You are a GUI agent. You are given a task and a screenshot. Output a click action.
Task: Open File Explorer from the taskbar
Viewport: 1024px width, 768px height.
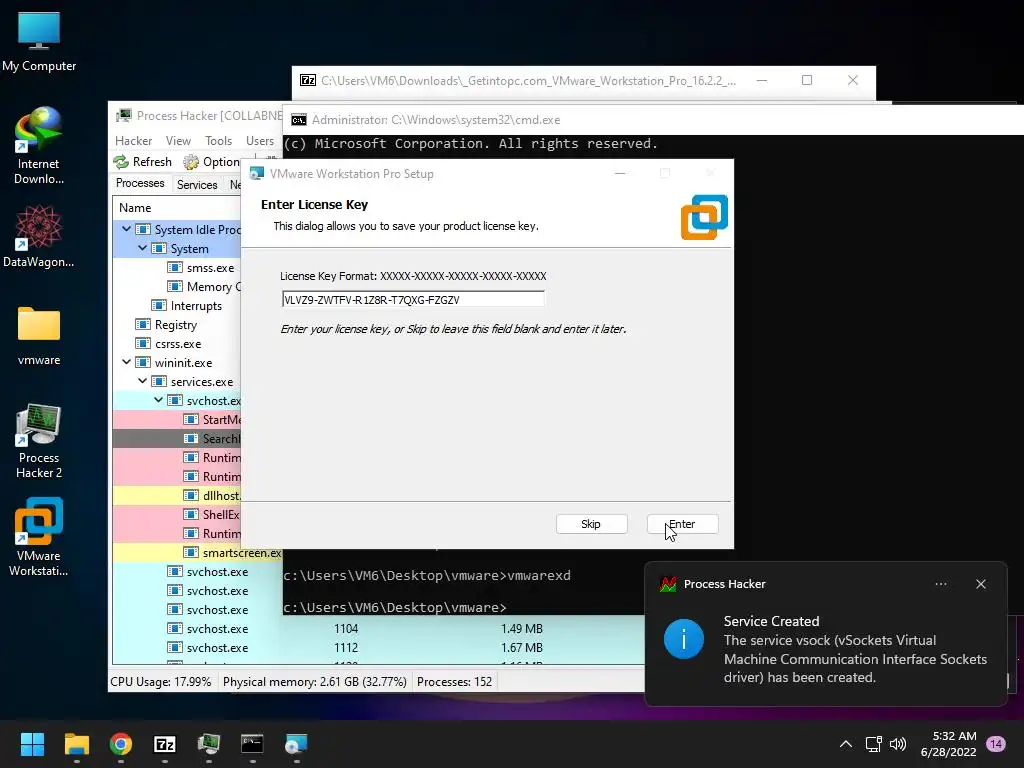[76, 744]
